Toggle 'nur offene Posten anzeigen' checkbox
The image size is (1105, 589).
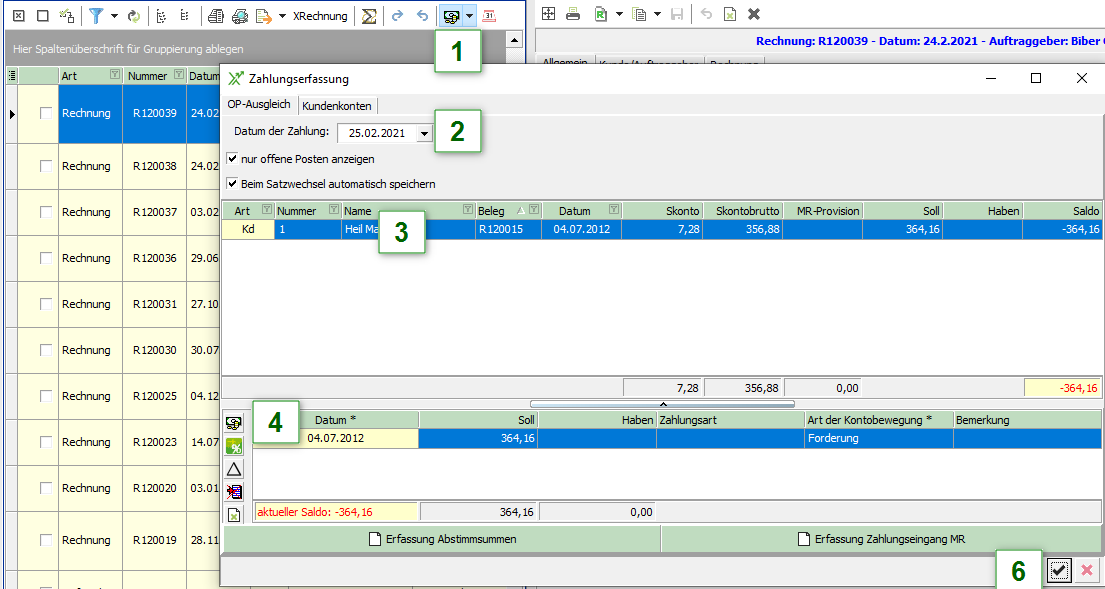233,159
